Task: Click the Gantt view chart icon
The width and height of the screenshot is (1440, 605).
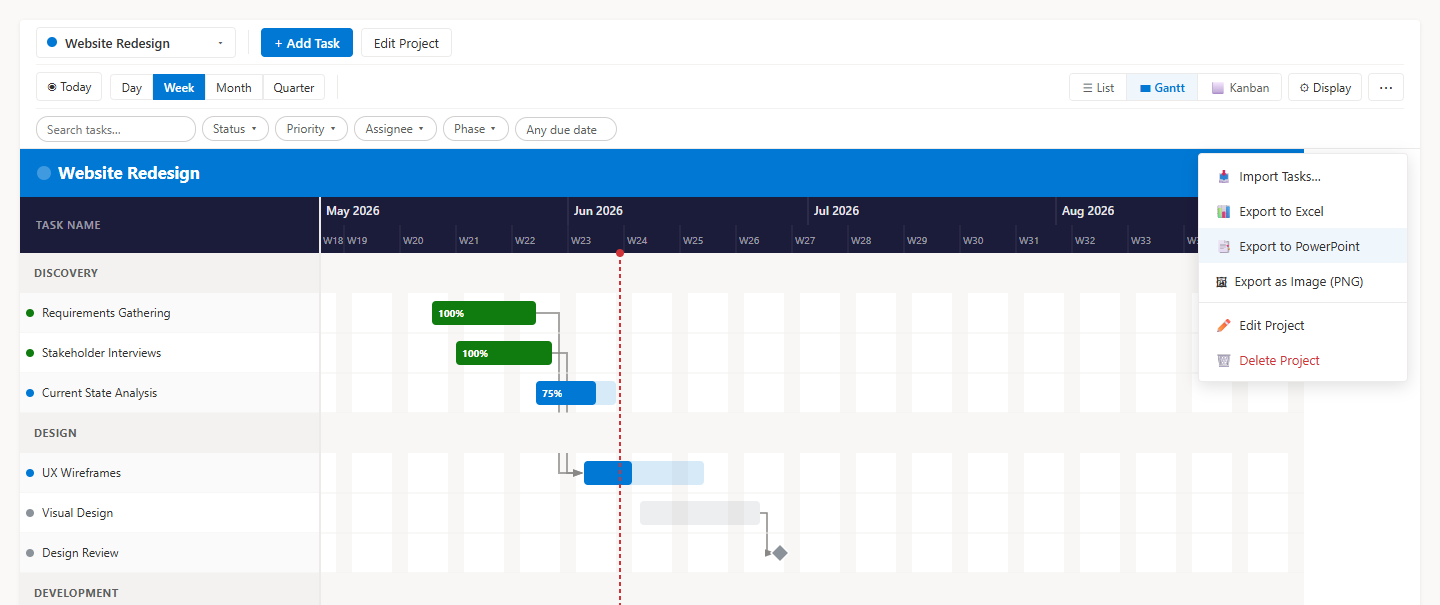Action: tap(1145, 88)
